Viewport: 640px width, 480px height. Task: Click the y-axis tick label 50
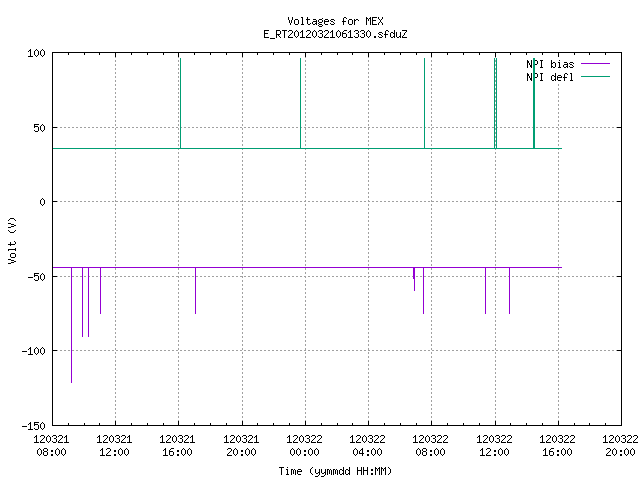pos(39,128)
